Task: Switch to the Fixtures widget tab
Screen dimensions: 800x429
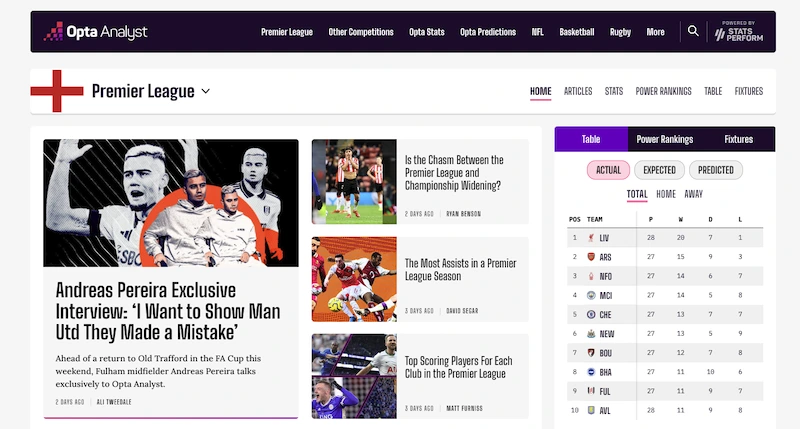Action: pos(738,140)
